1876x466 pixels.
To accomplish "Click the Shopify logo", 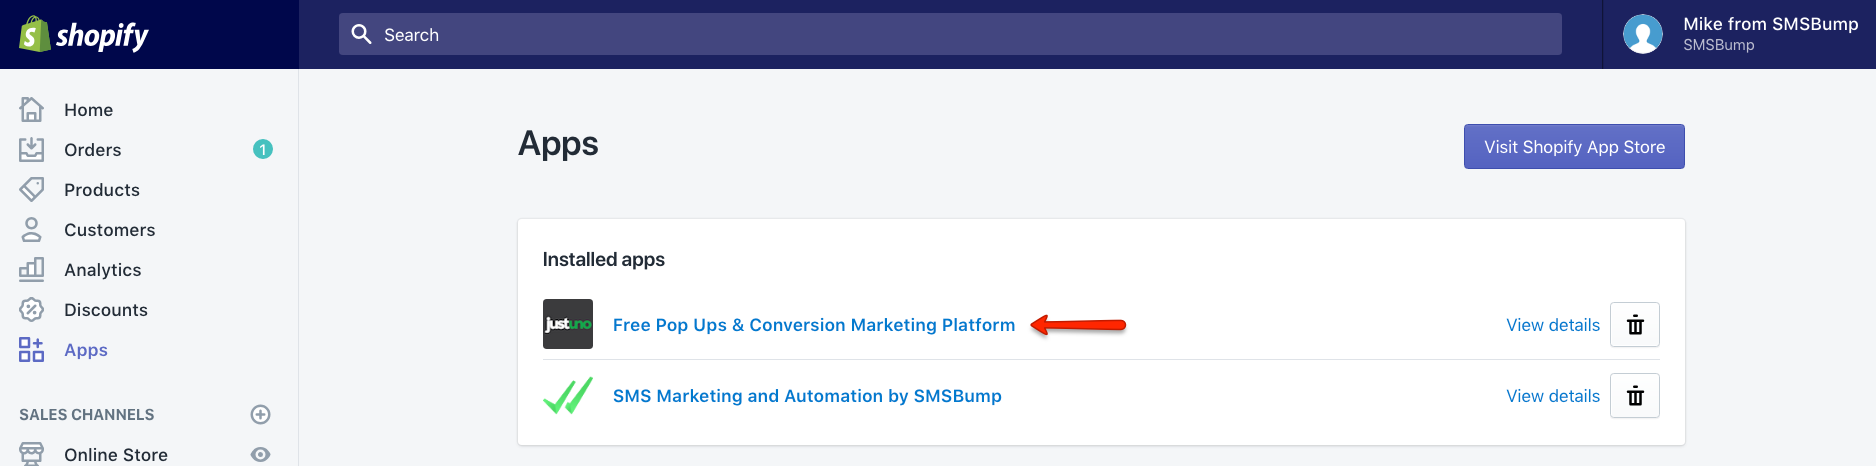I will coord(84,35).
